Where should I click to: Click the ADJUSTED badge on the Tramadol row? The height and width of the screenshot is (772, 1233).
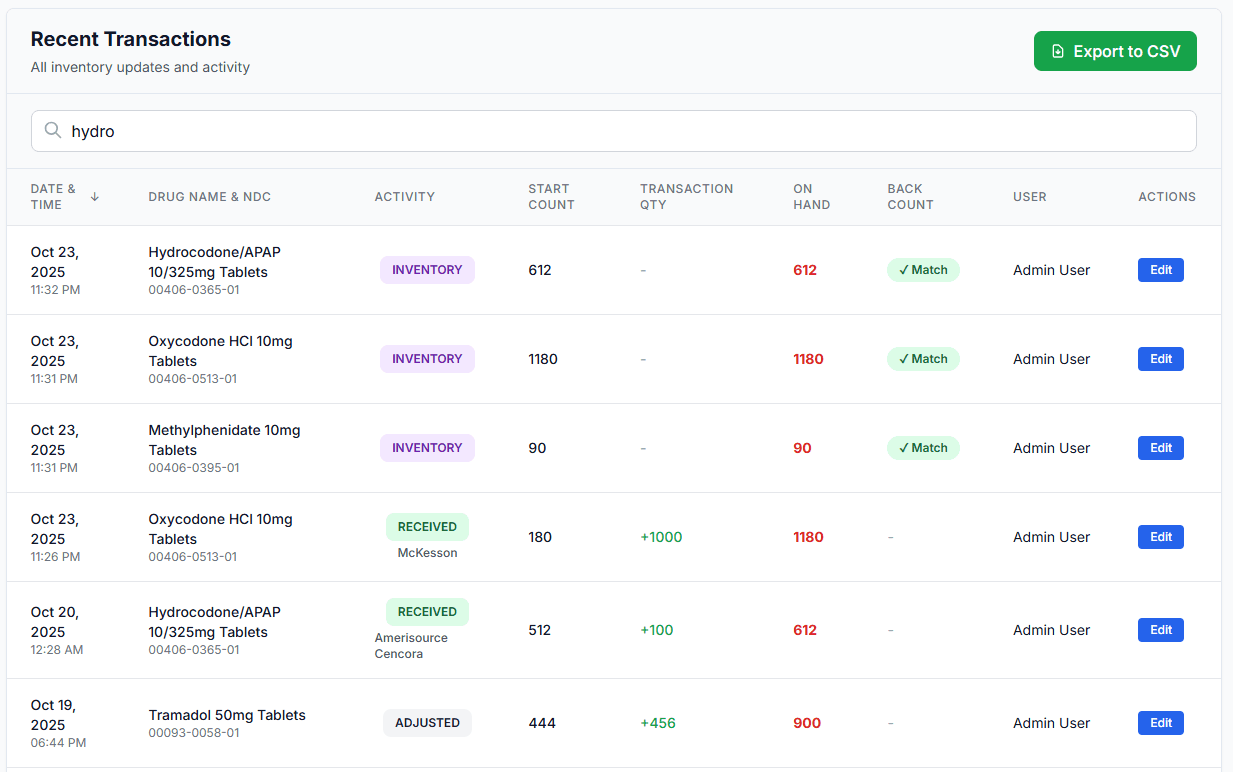coord(427,722)
